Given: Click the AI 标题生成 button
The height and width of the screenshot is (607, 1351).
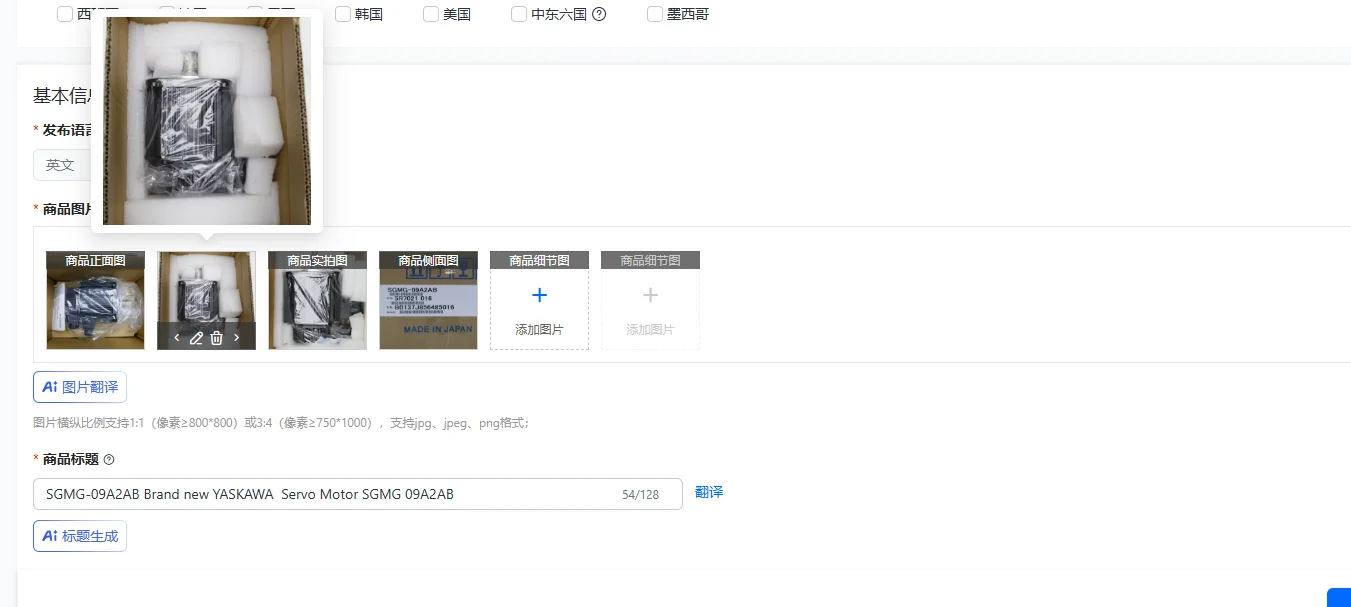Looking at the screenshot, I should (80, 536).
